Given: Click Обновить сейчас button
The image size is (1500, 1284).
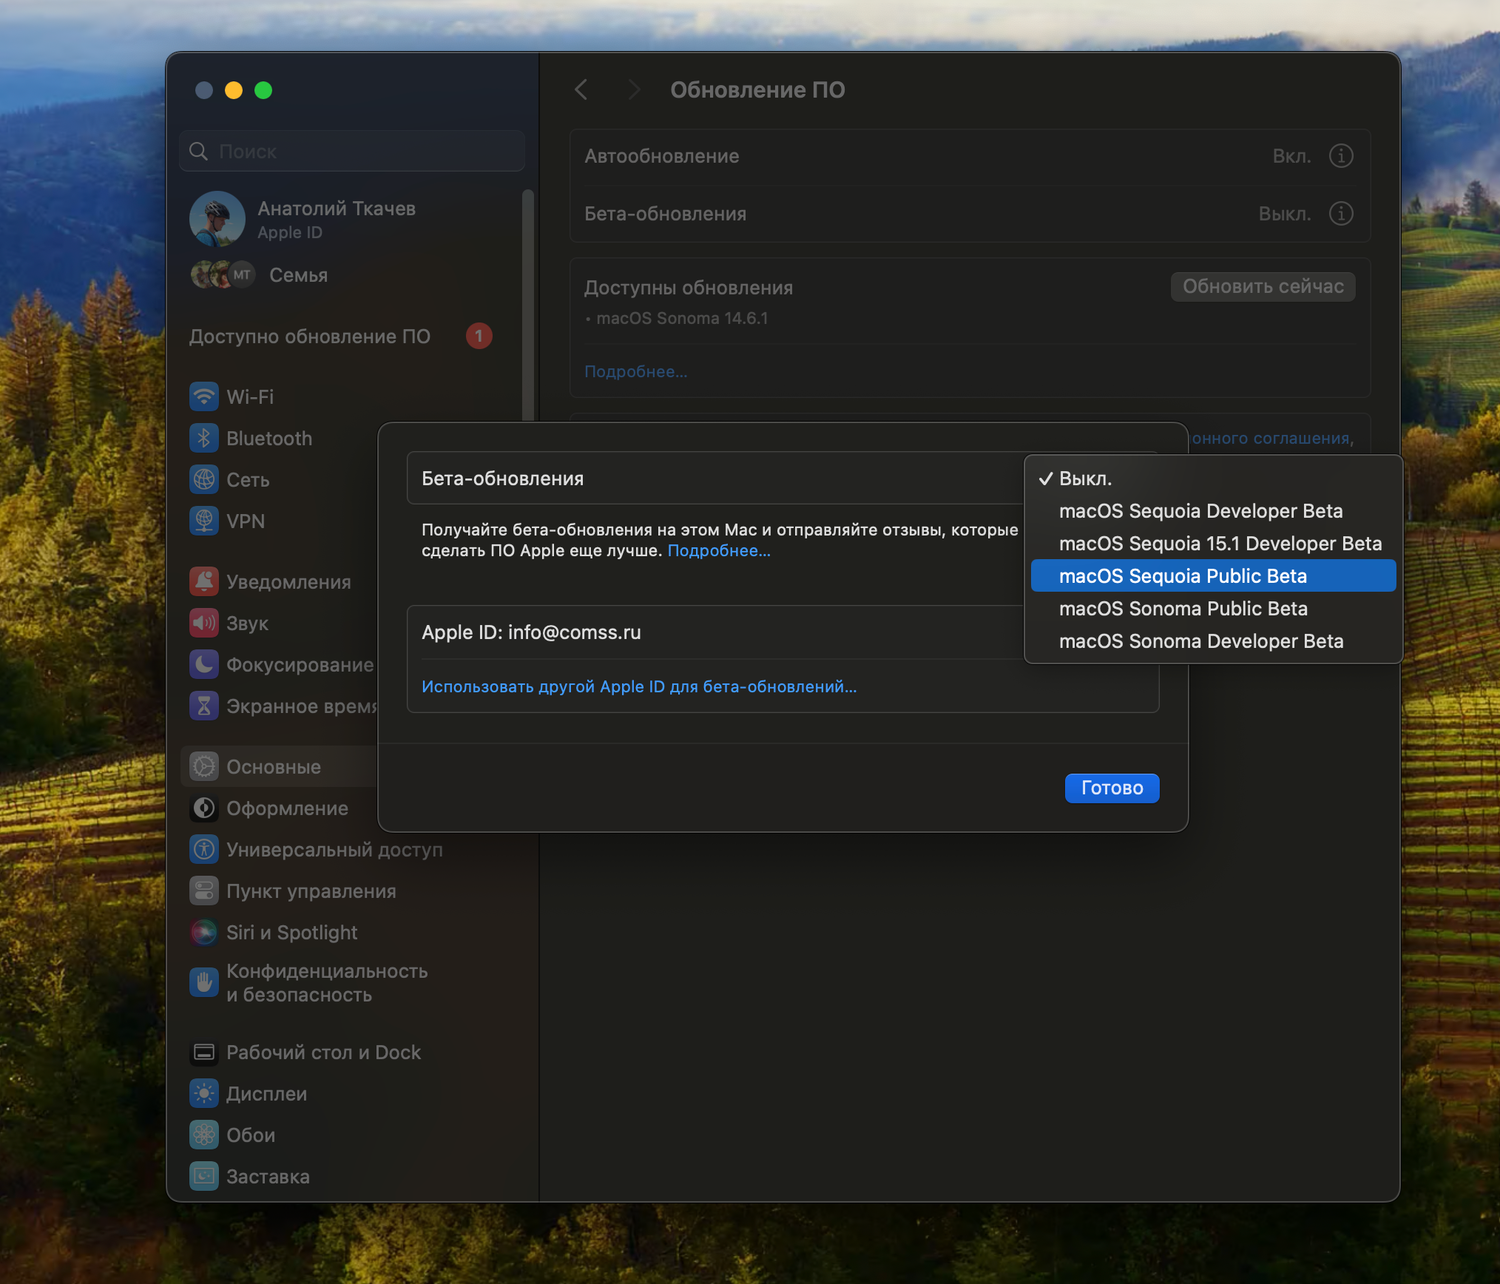Looking at the screenshot, I should pos(1263,287).
